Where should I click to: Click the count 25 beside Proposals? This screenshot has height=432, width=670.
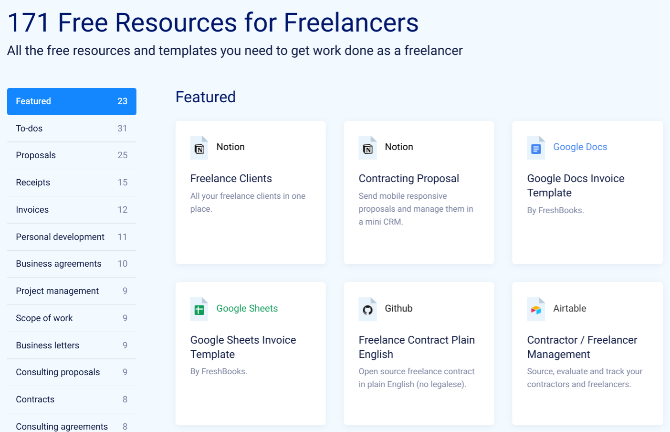coord(122,155)
